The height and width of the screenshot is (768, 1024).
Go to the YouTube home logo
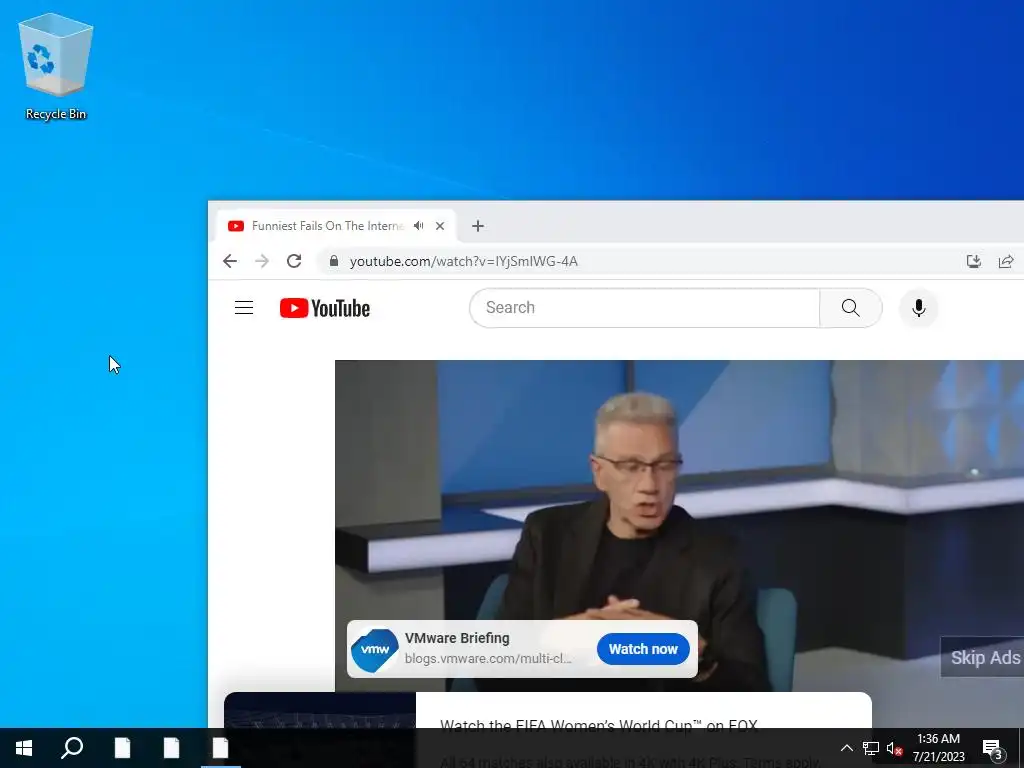pyautogui.click(x=325, y=308)
